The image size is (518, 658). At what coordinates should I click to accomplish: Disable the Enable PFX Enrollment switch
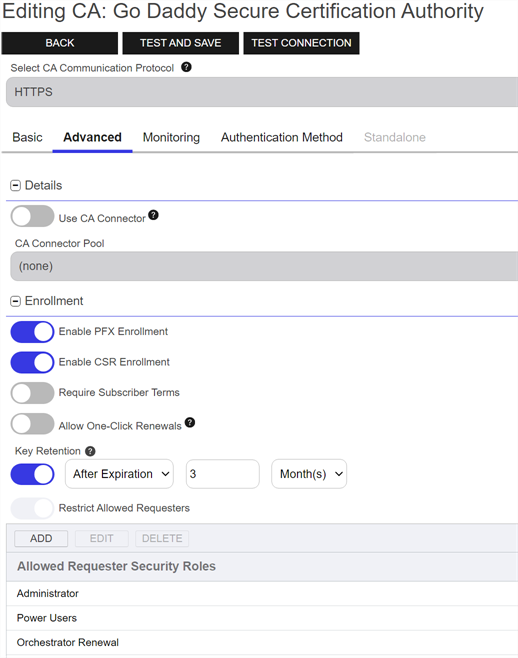32,332
